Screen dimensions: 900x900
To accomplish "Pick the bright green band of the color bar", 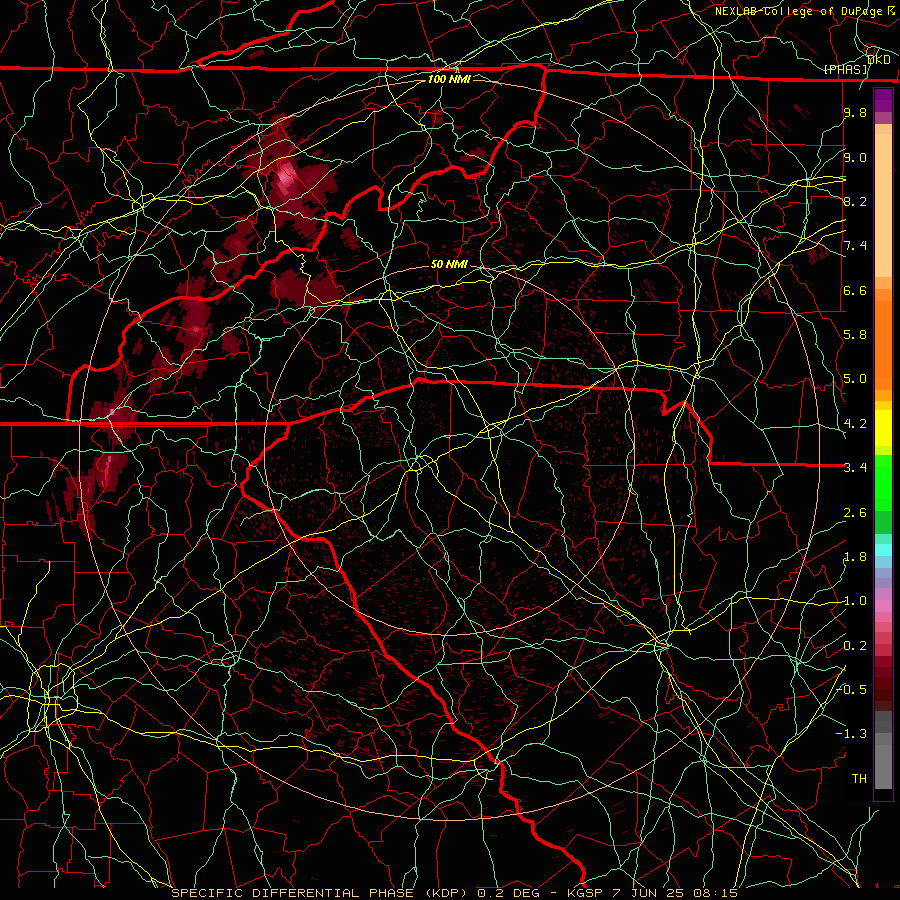I will (x=883, y=482).
